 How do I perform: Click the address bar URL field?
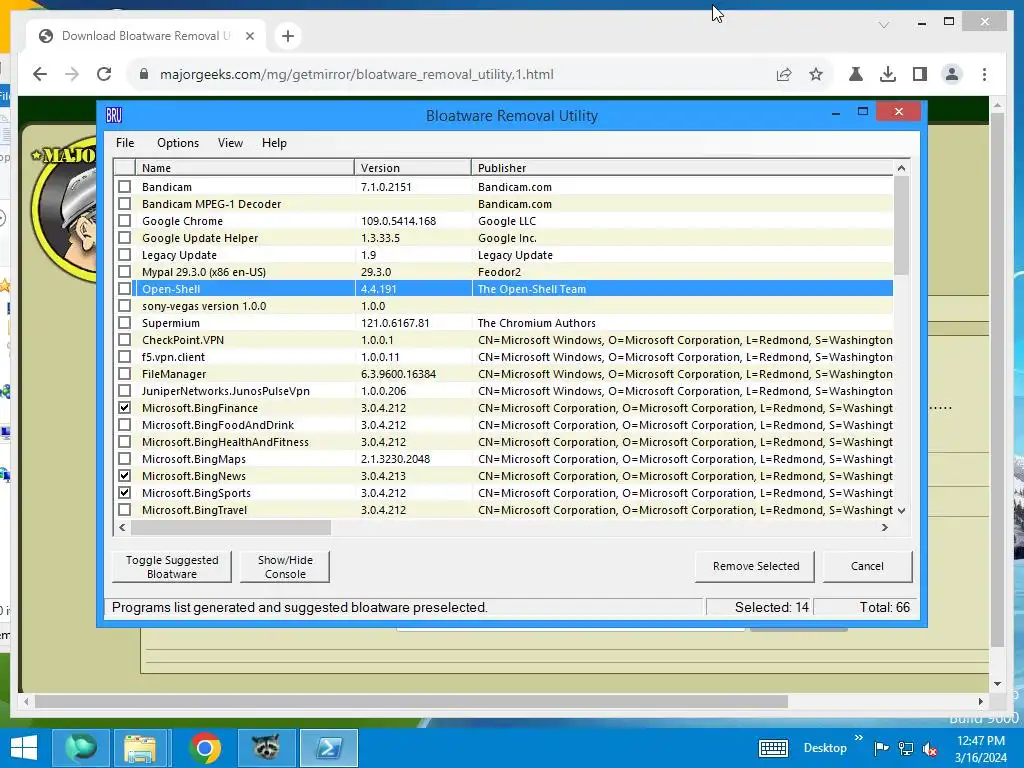coord(357,74)
